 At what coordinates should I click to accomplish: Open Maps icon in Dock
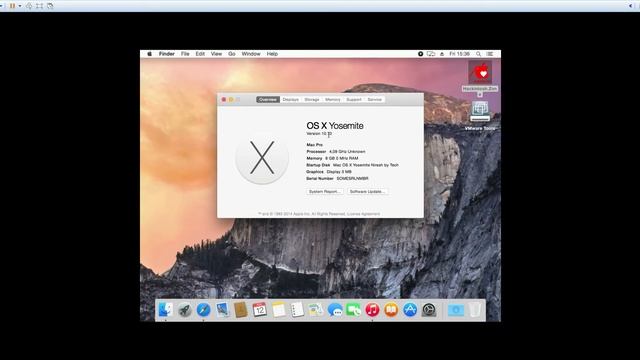pyautogui.click(x=316, y=310)
